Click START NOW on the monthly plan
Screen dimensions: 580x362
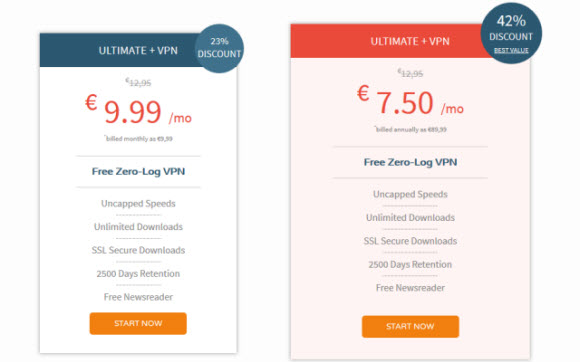(138, 324)
